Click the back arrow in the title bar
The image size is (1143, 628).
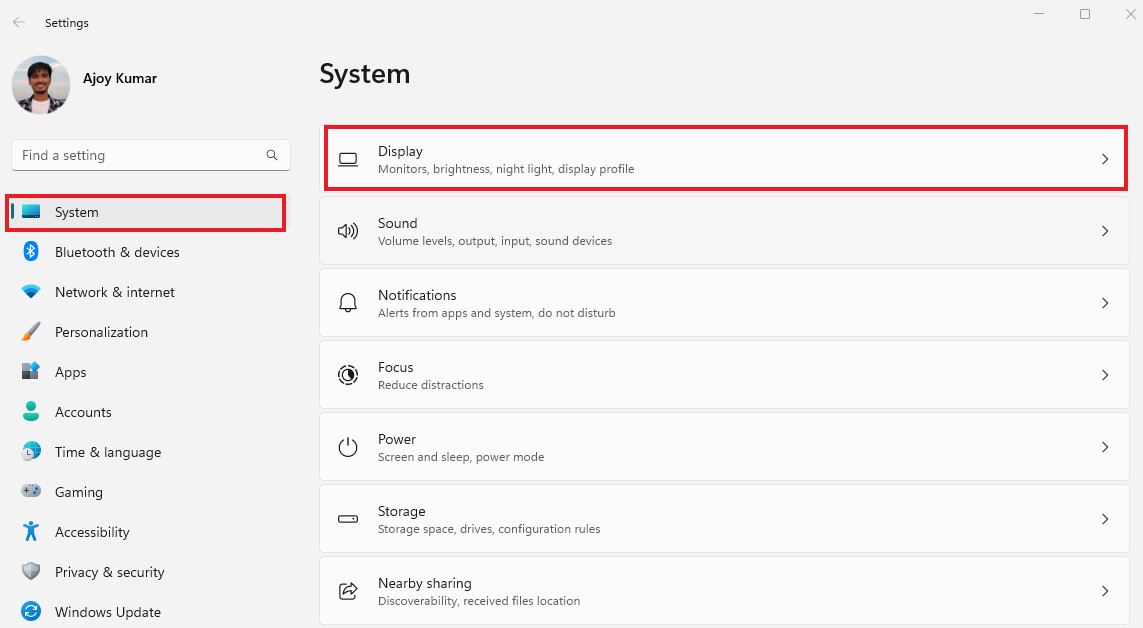[x=19, y=22]
